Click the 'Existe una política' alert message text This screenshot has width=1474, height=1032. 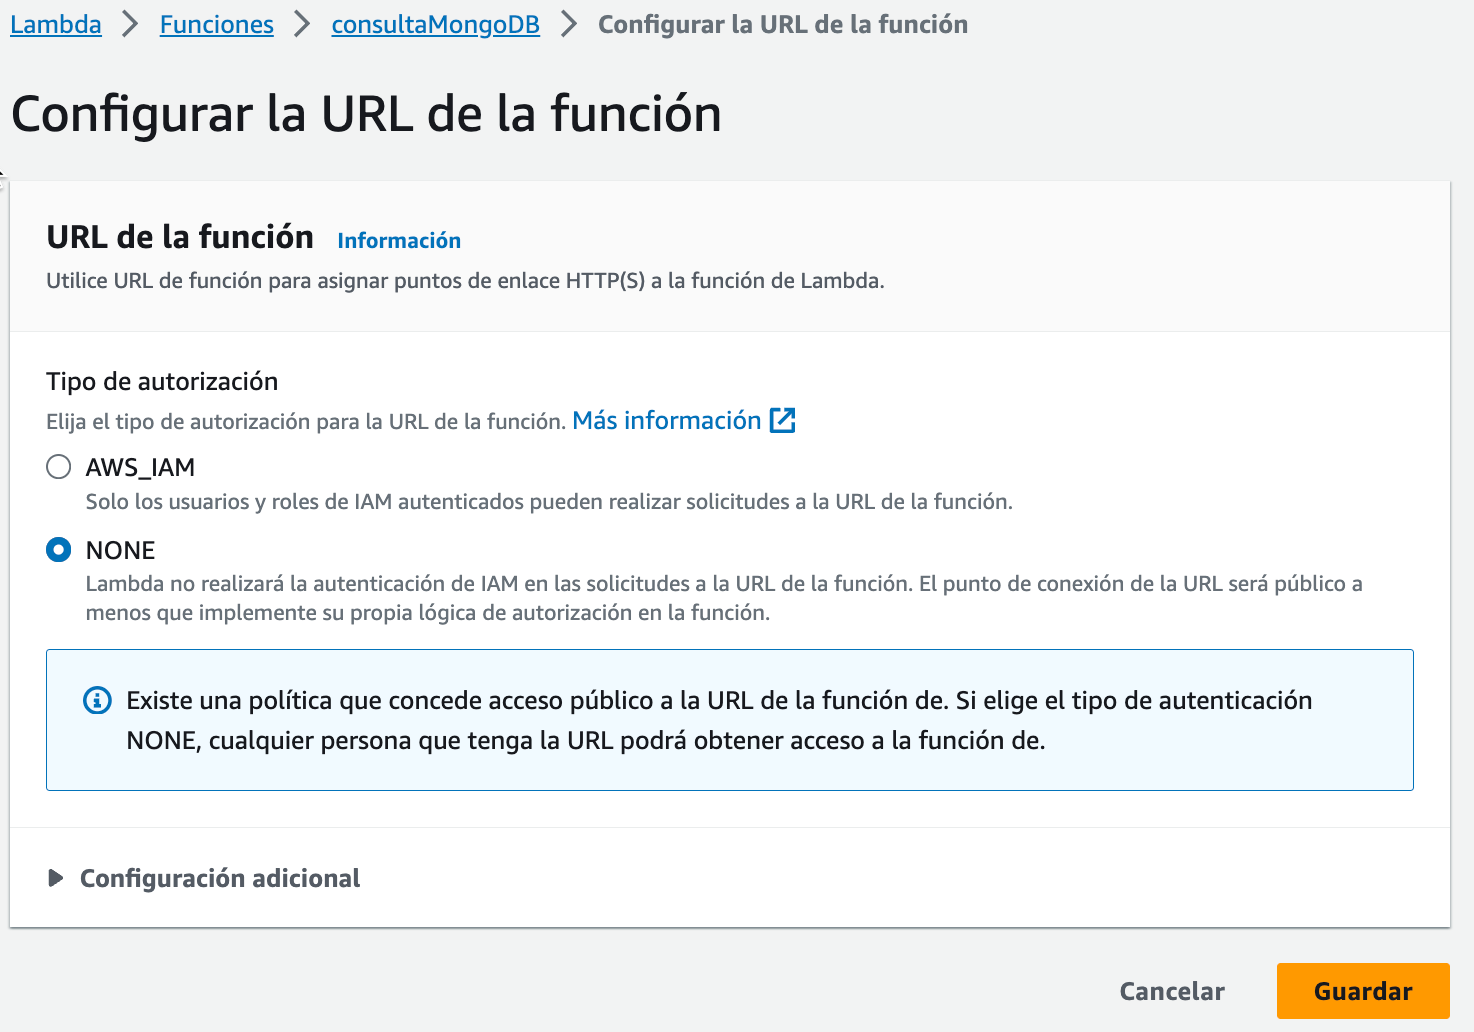(719, 720)
